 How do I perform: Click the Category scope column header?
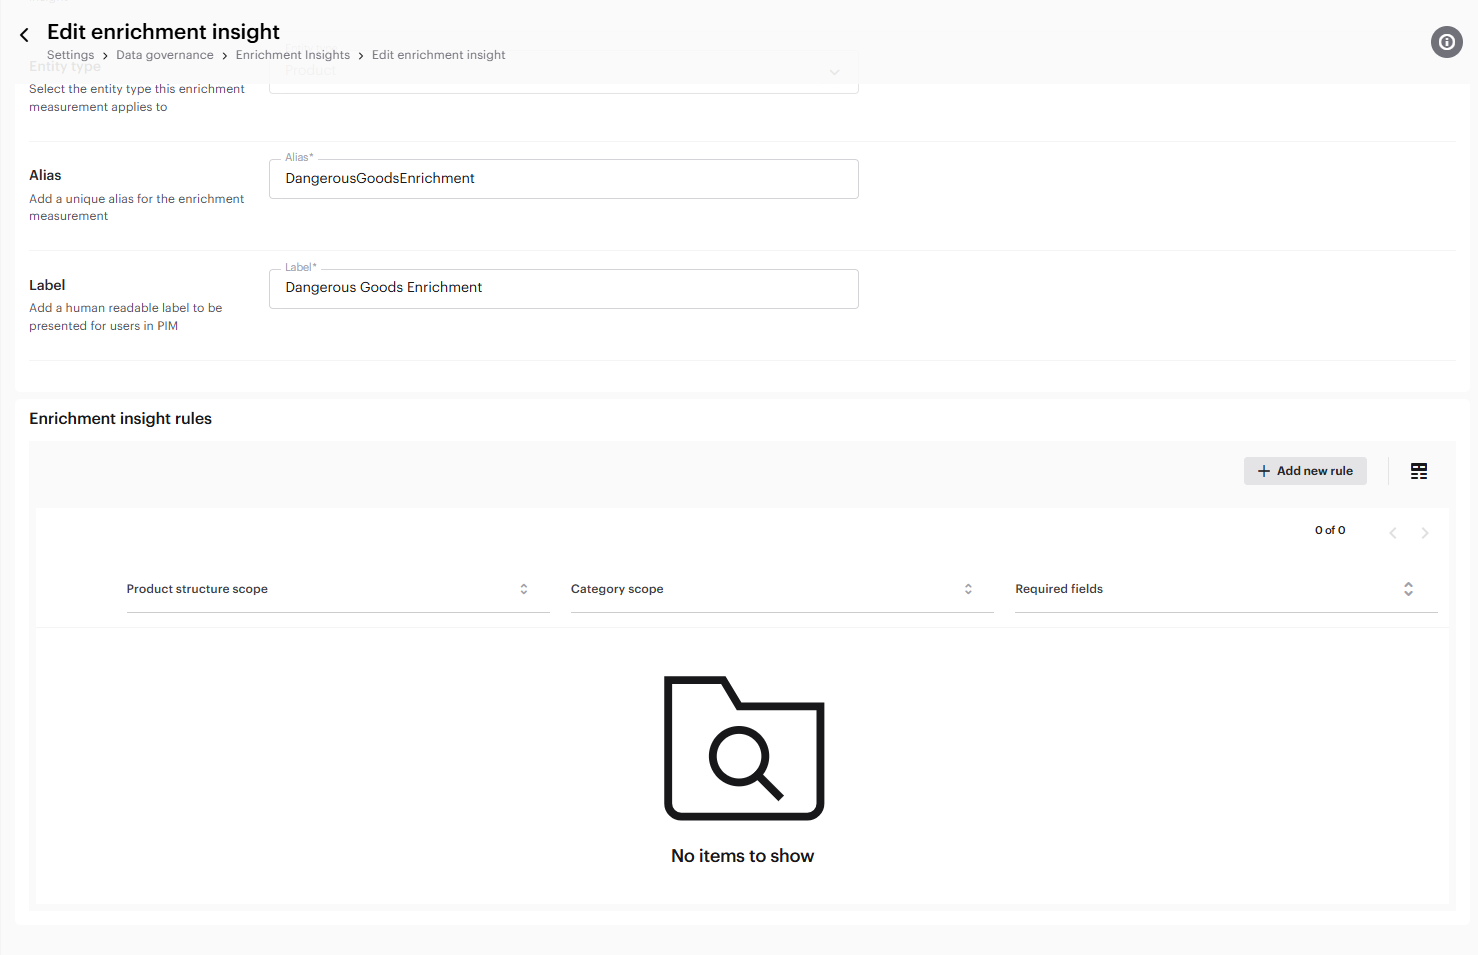pos(617,589)
